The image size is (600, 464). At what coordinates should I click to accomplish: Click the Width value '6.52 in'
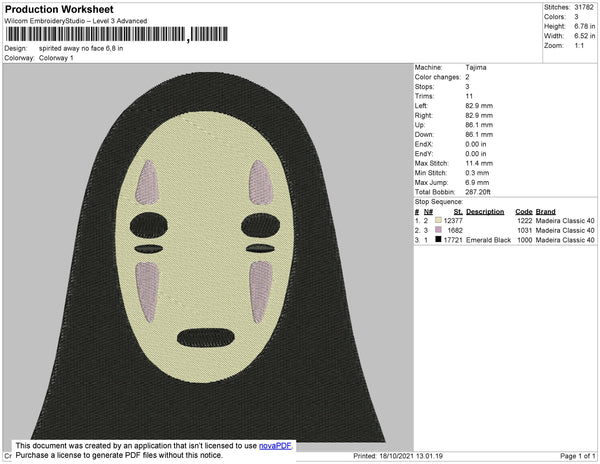tap(584, 36)
